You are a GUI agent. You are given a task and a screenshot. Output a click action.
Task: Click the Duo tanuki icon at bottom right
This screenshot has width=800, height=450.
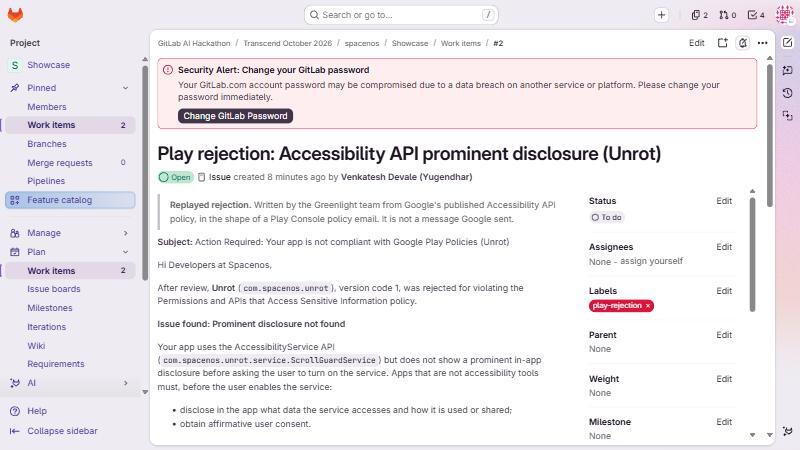click(x=787, y=431)
